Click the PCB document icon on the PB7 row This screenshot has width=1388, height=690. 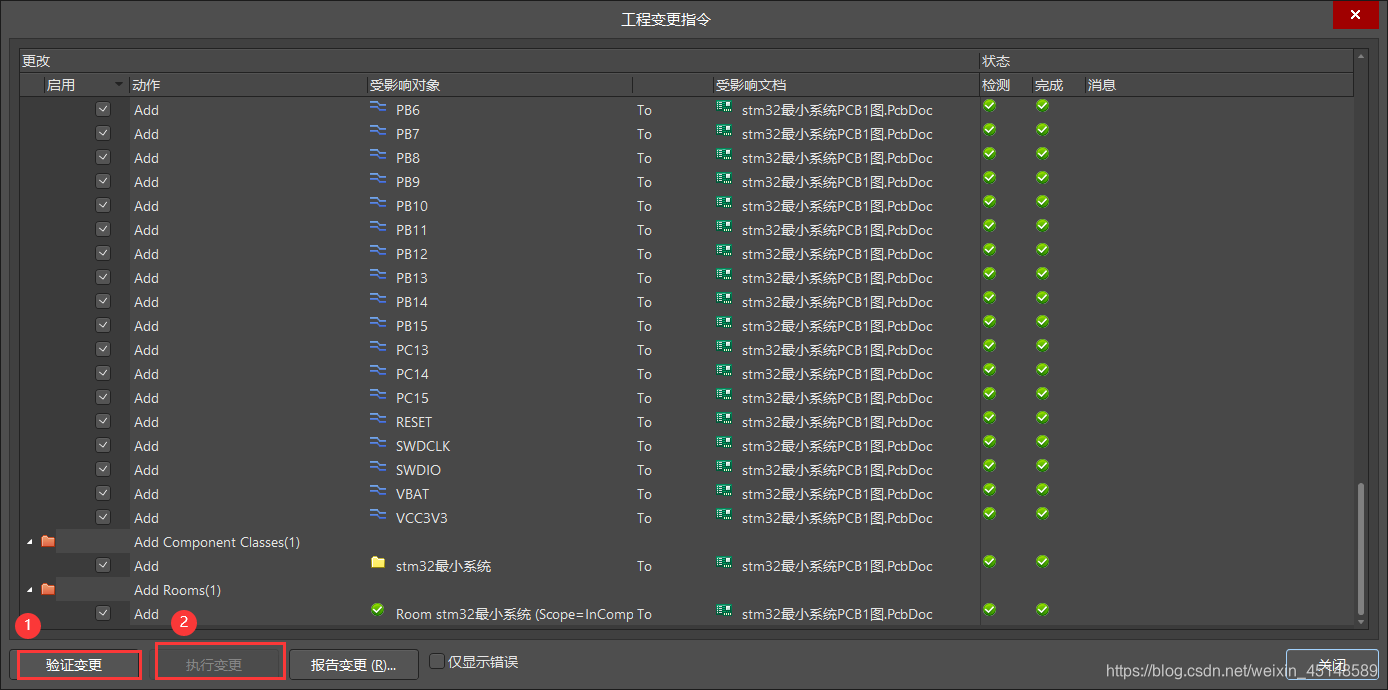point(722,133)
